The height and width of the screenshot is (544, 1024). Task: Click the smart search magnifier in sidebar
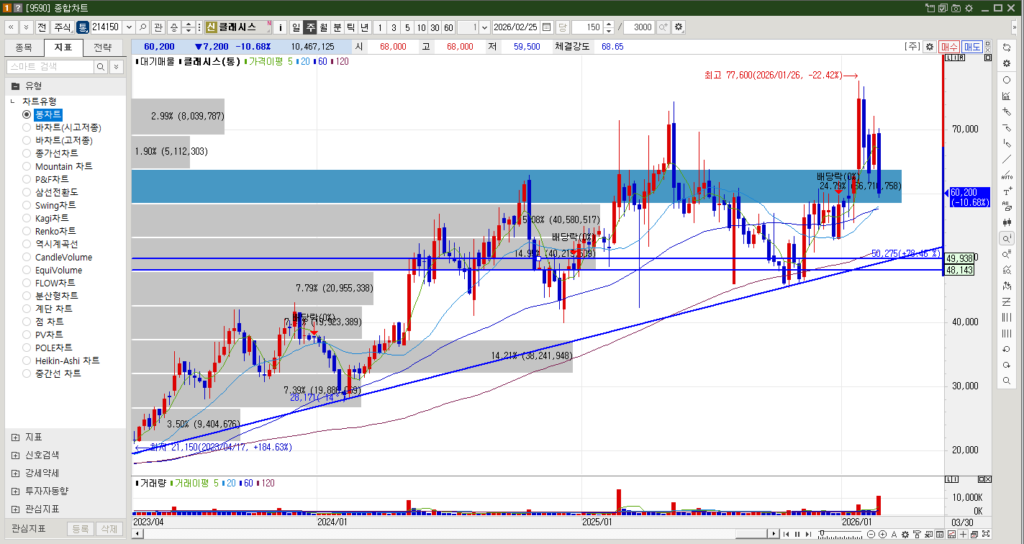click(x=102, y=66)
